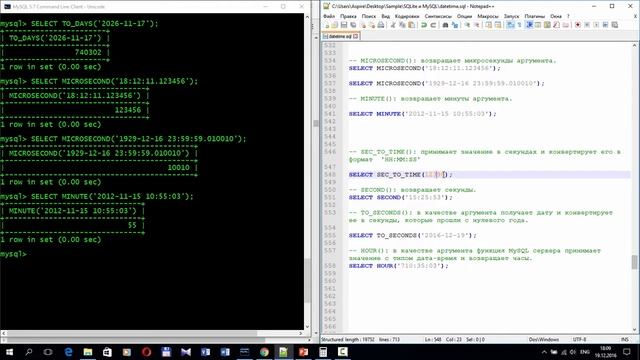
Task: Click the Save recorded macro icon
Action: (x=614, y=25)
